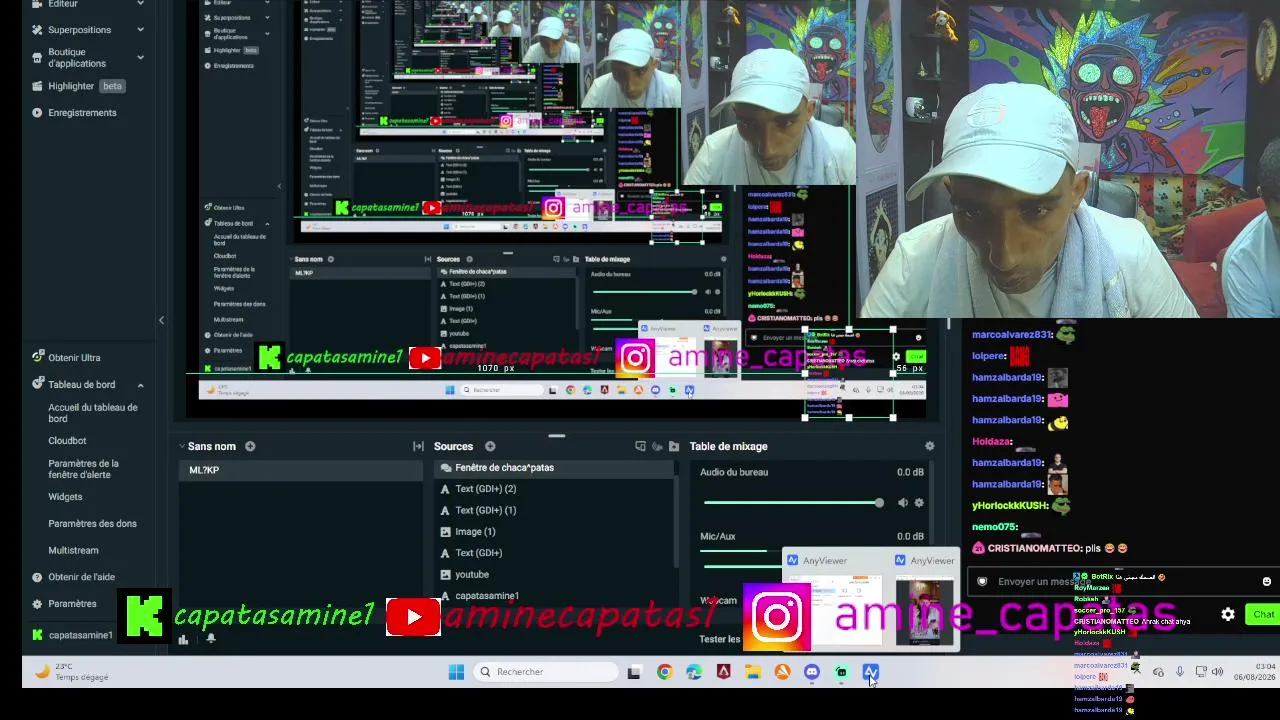The image size is (1280, 720).
Task: Click Obtenir Ultra link
Action: point(74,358)
